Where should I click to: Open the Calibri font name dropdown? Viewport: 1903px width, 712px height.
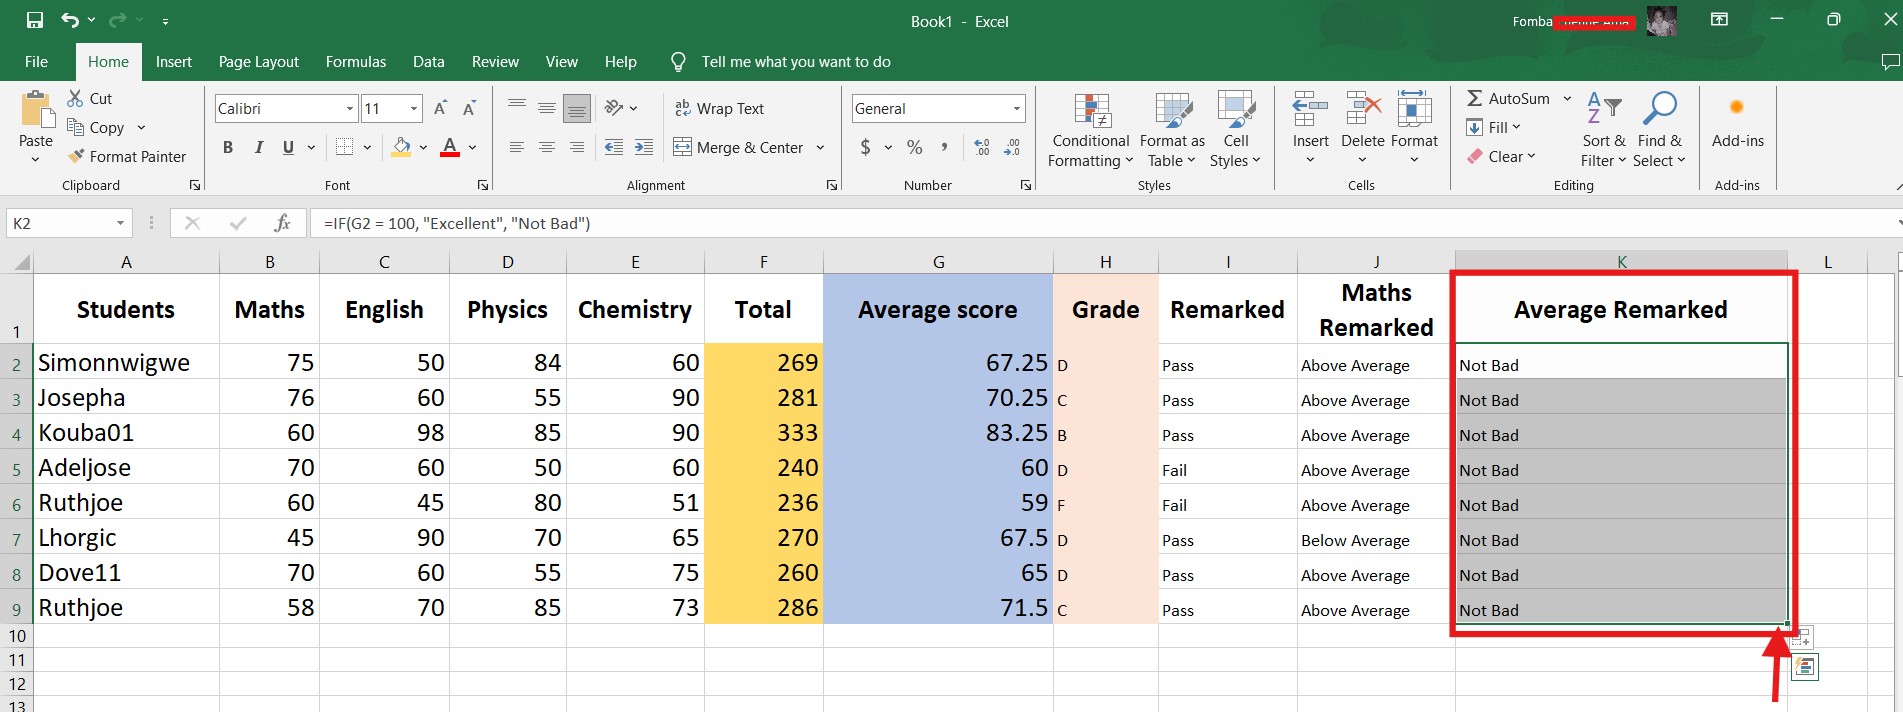tap(350, 108)
